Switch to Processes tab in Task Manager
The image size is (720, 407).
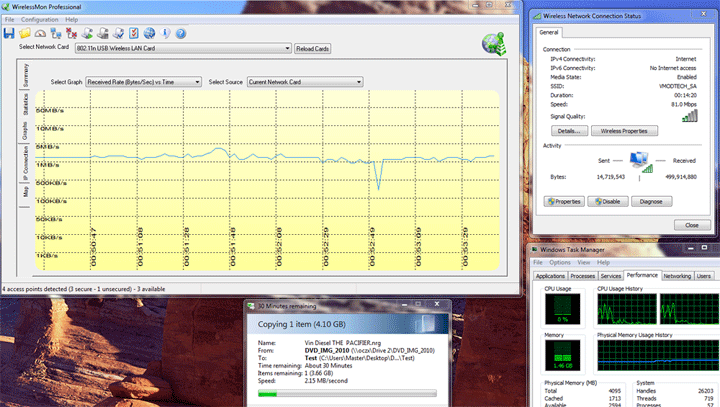[583, 276]
